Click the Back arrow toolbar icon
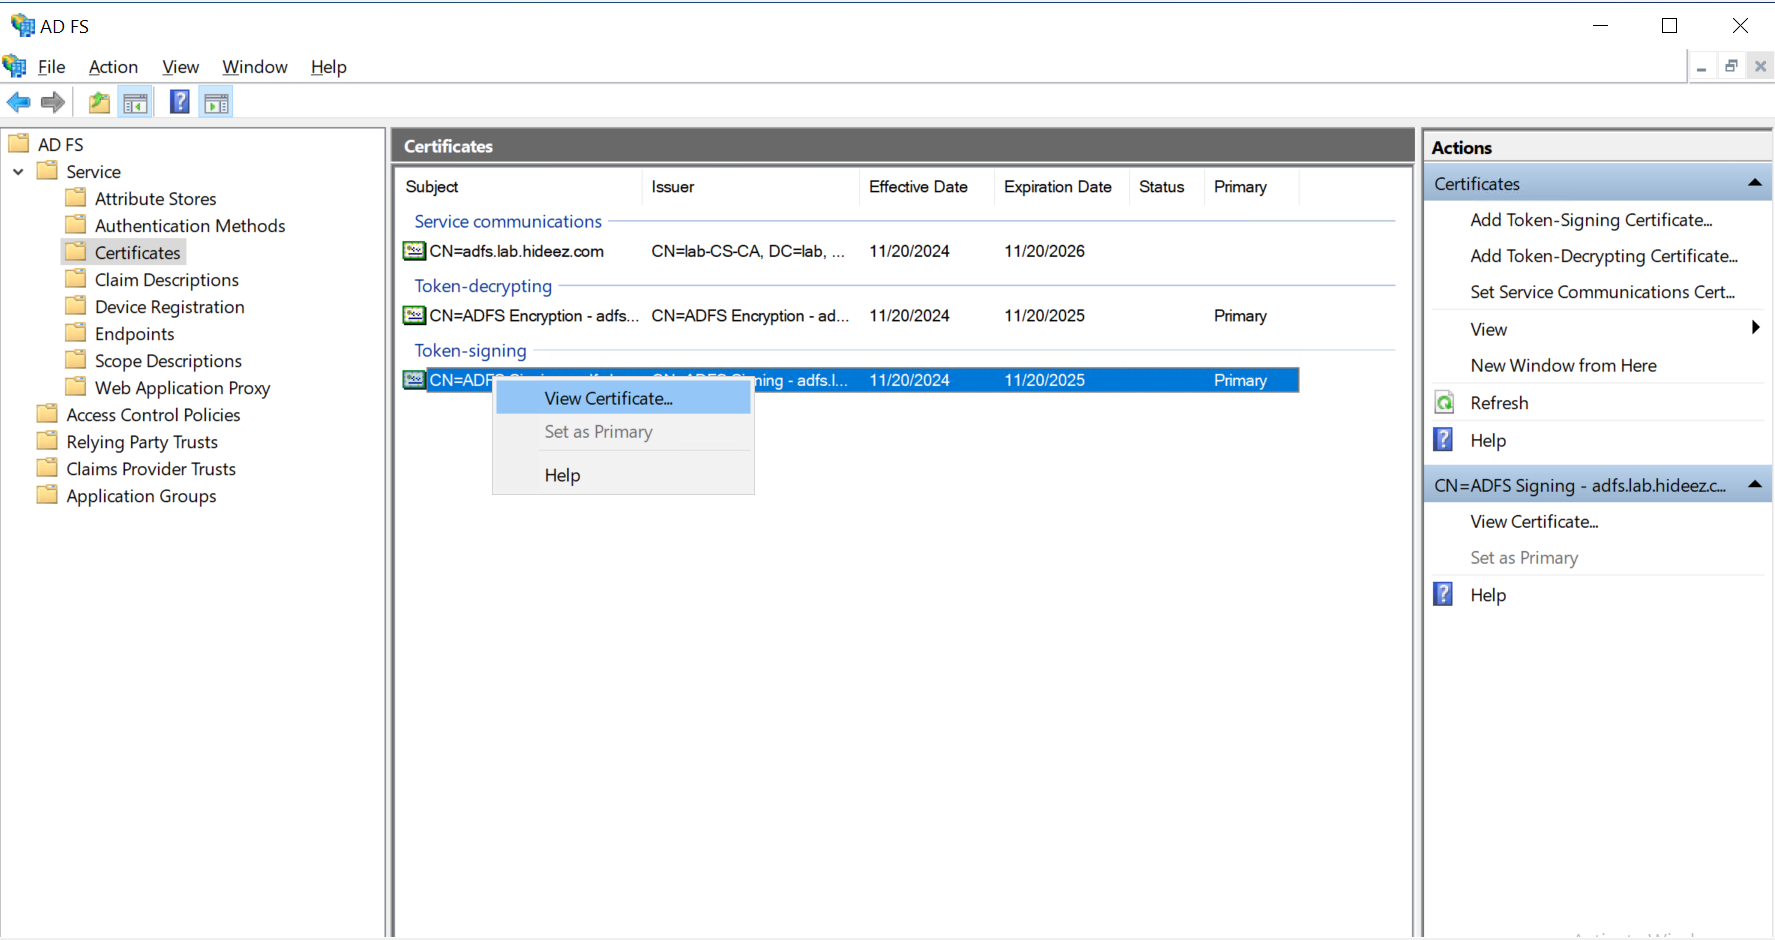Image resolution: width=1775 pixels, height=940 pixels. (x=18, y=102)
